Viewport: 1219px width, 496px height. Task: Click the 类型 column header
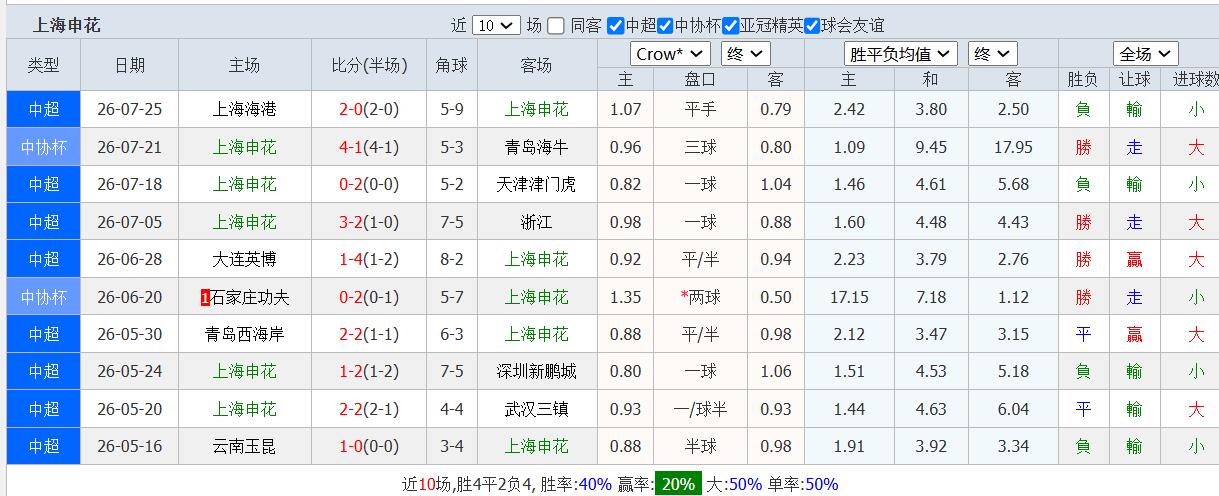click(44, 65)
